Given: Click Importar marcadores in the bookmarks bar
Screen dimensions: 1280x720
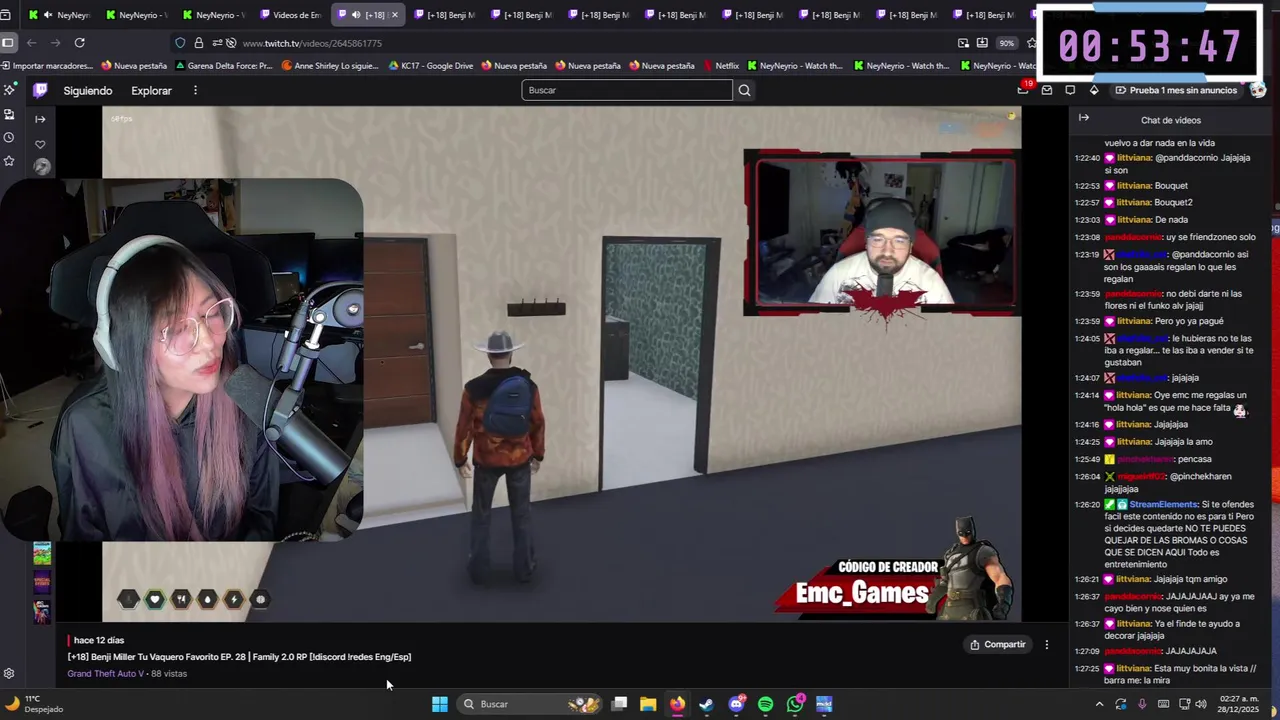Looking at the screenshot, I should tap(47, 66).
